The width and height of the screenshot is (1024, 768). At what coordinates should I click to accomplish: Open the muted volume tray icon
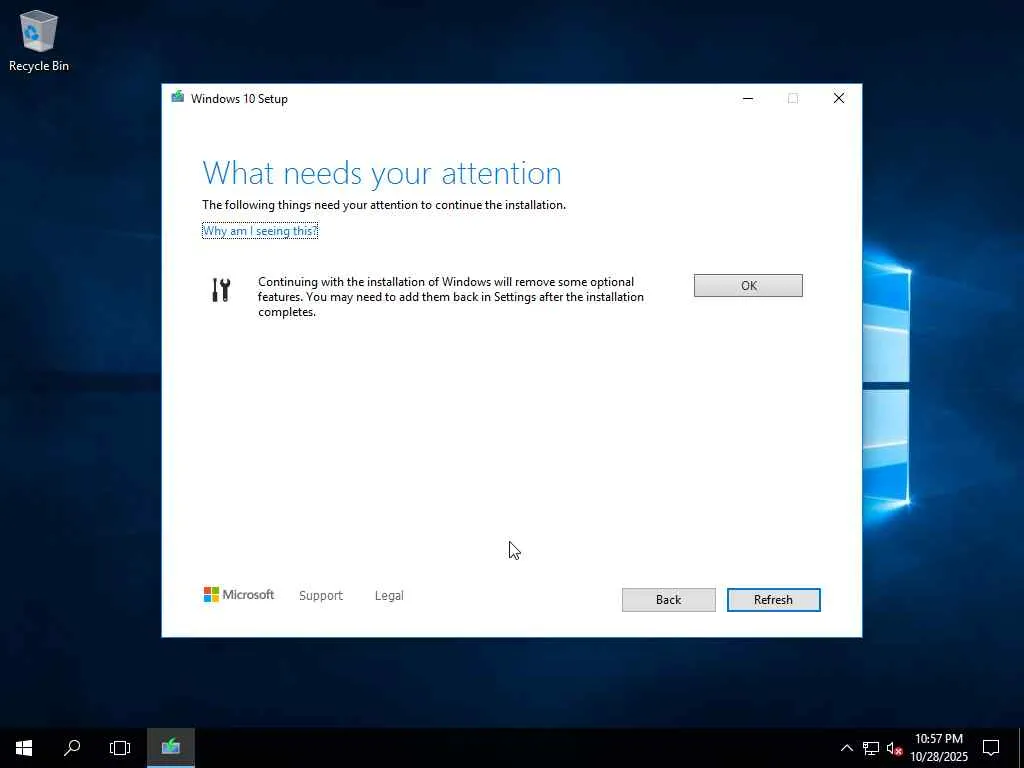pyautogui.click(x=894, y=748)
